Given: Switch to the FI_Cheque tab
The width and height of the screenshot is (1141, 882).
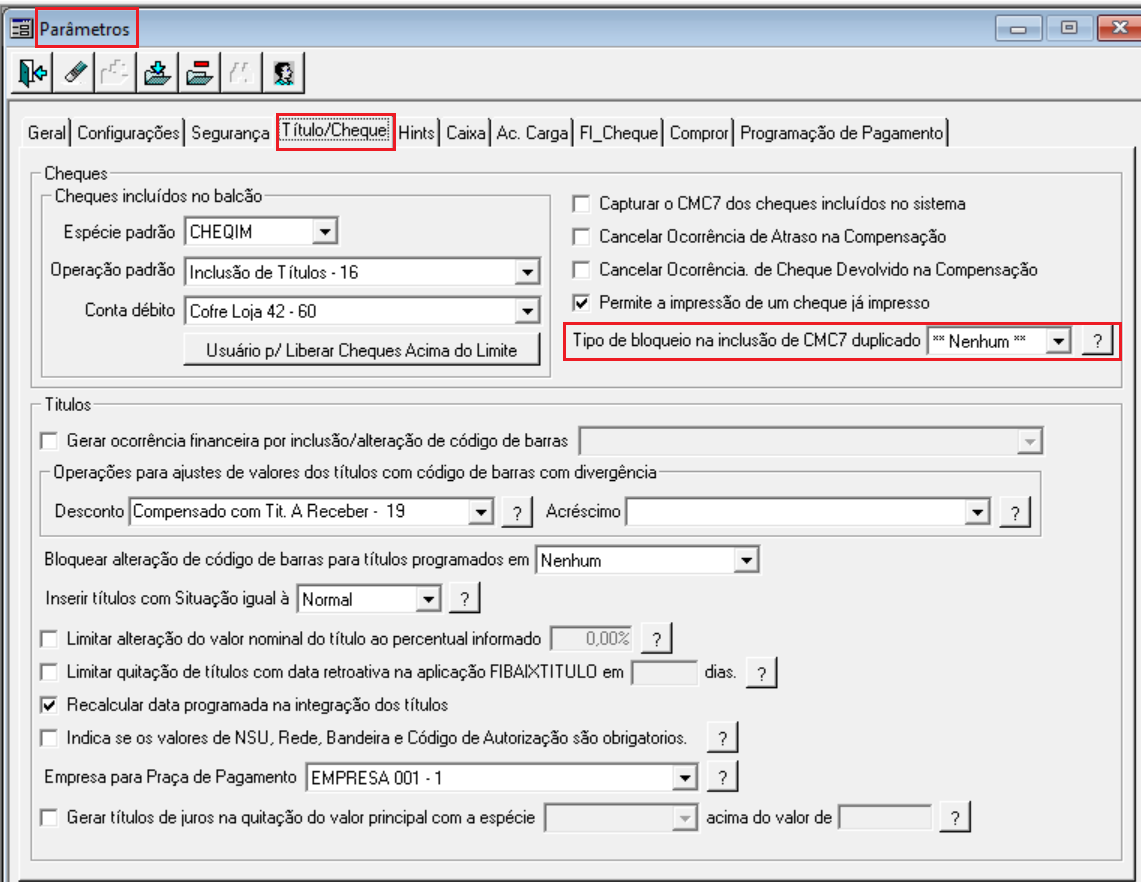Looking at the screenshot, I should tap(619, 133).
